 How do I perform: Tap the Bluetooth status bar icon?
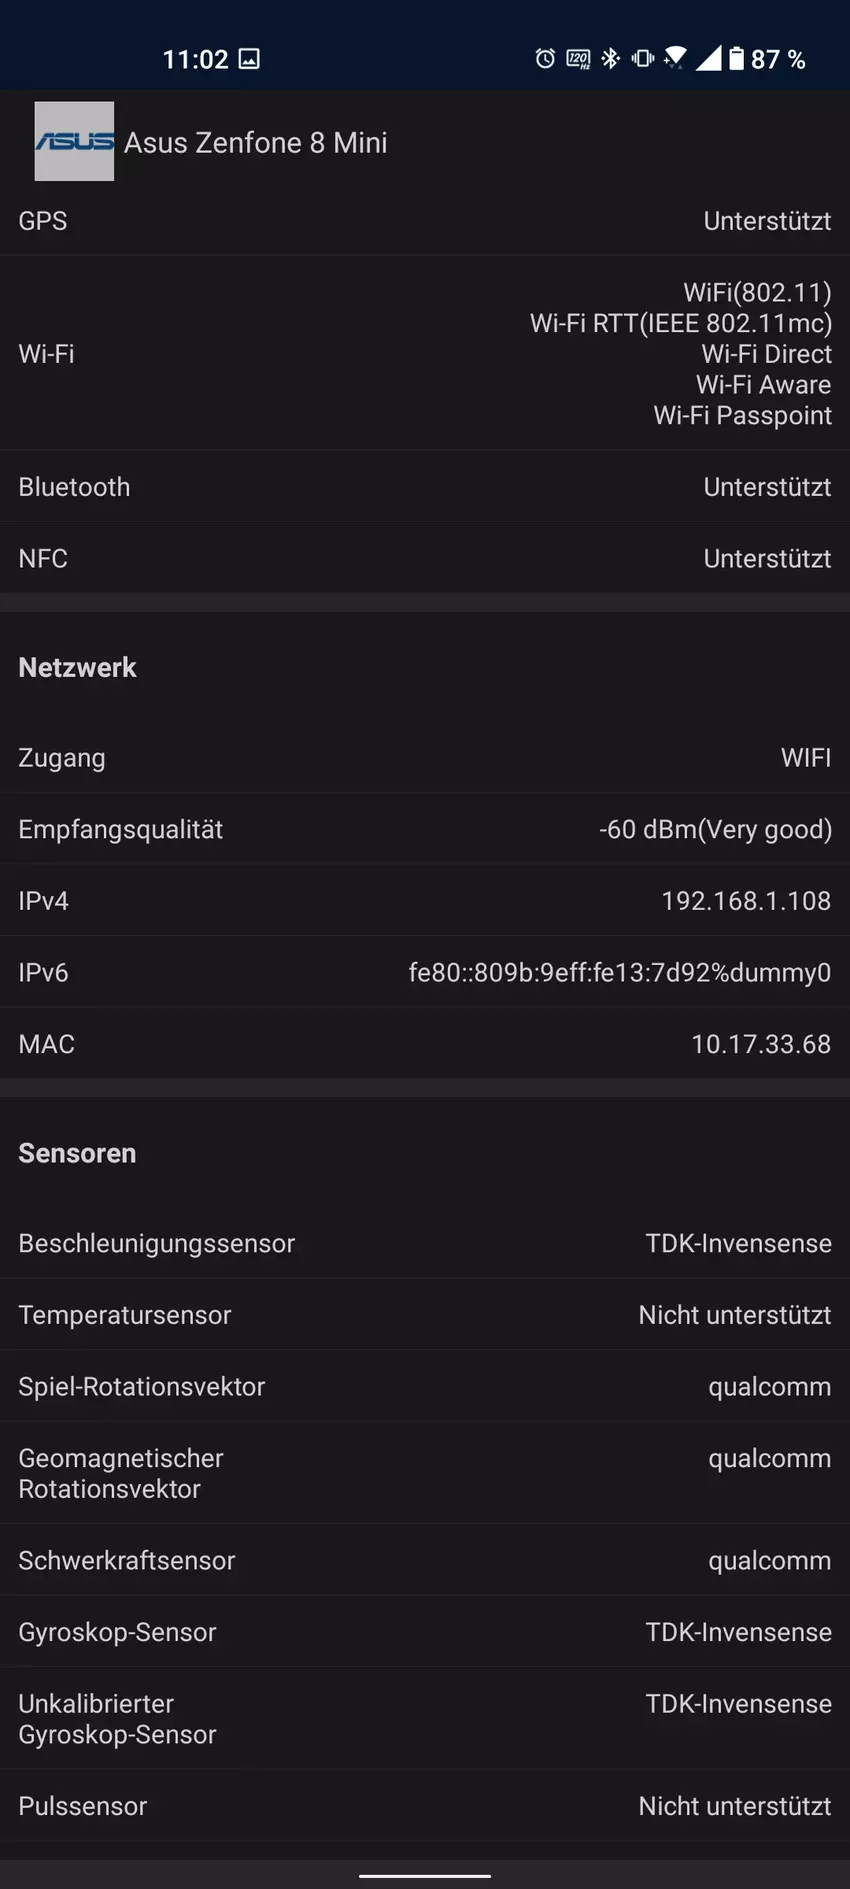coord(610,59)
